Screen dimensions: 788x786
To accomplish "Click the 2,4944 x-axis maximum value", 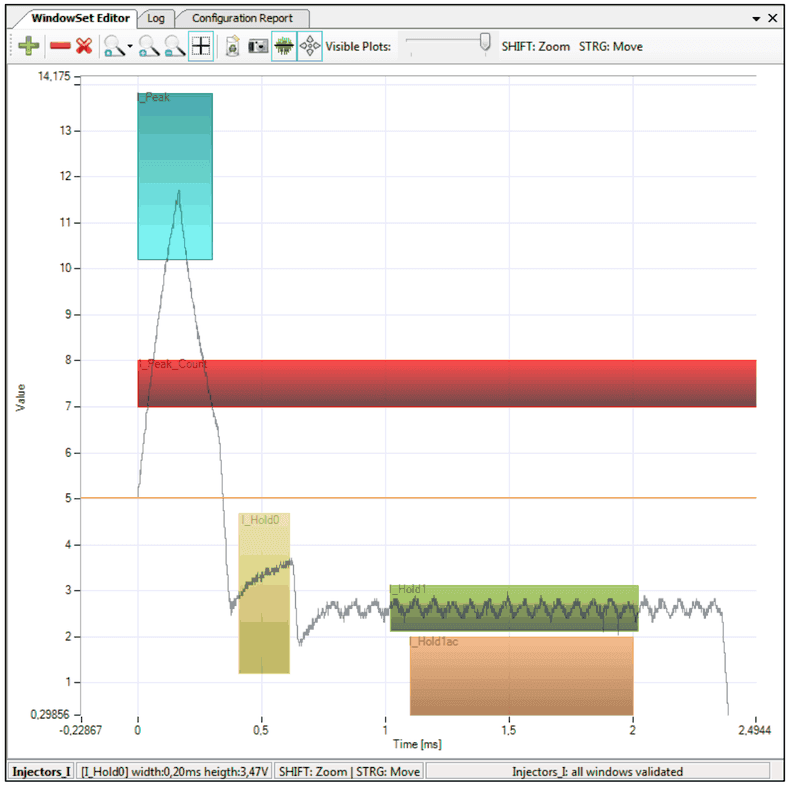I will tap(754, 730).
